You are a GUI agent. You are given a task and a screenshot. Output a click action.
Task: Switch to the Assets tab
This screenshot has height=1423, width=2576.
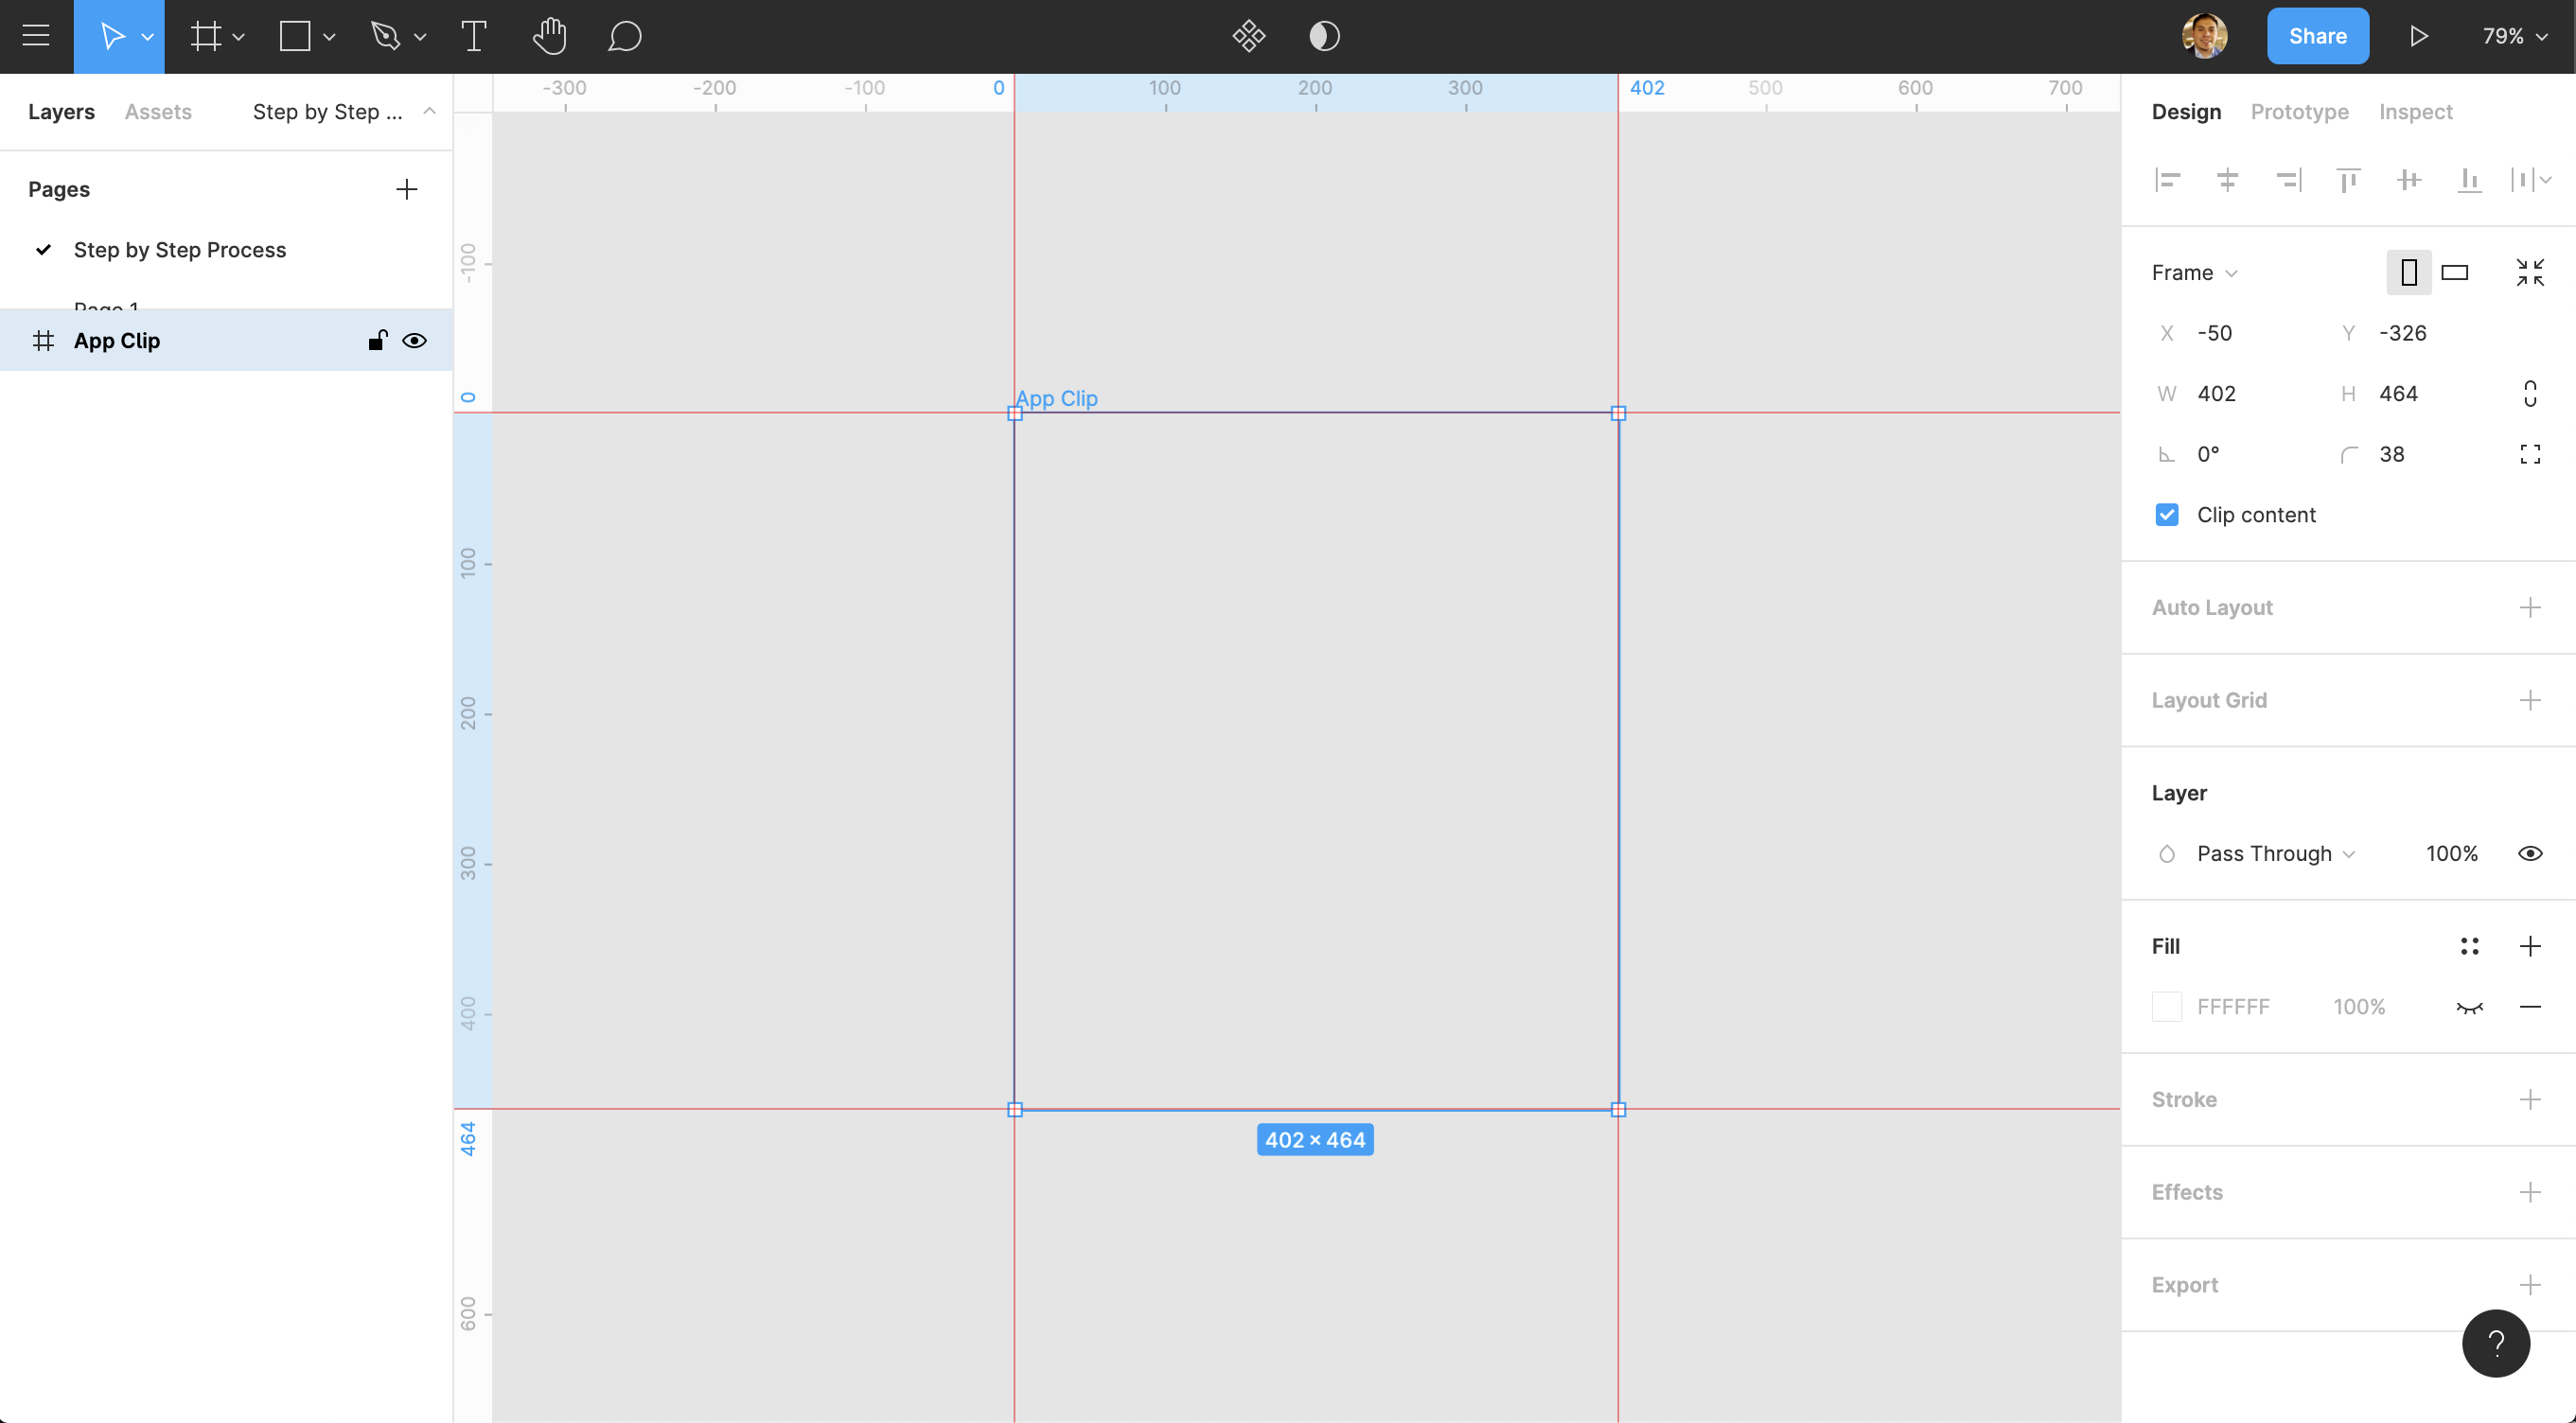pyautogui.click(x=158, y=112)
